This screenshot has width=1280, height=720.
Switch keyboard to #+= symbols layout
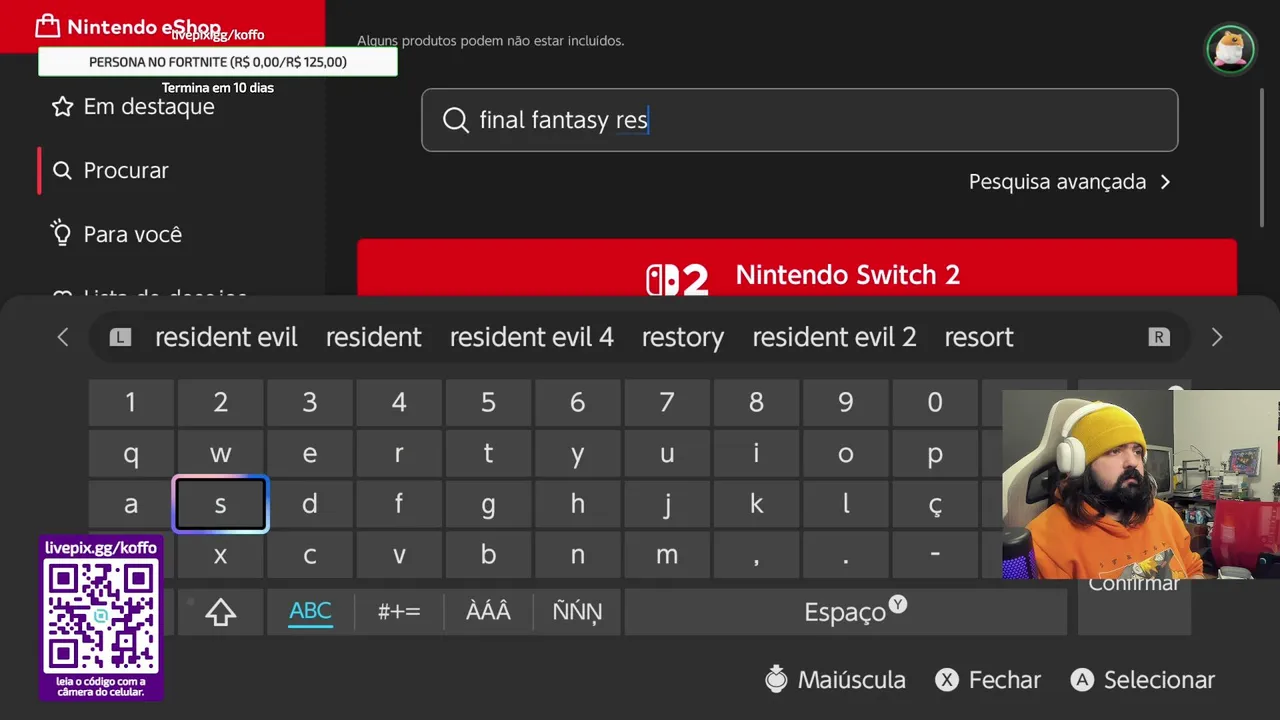399,612
